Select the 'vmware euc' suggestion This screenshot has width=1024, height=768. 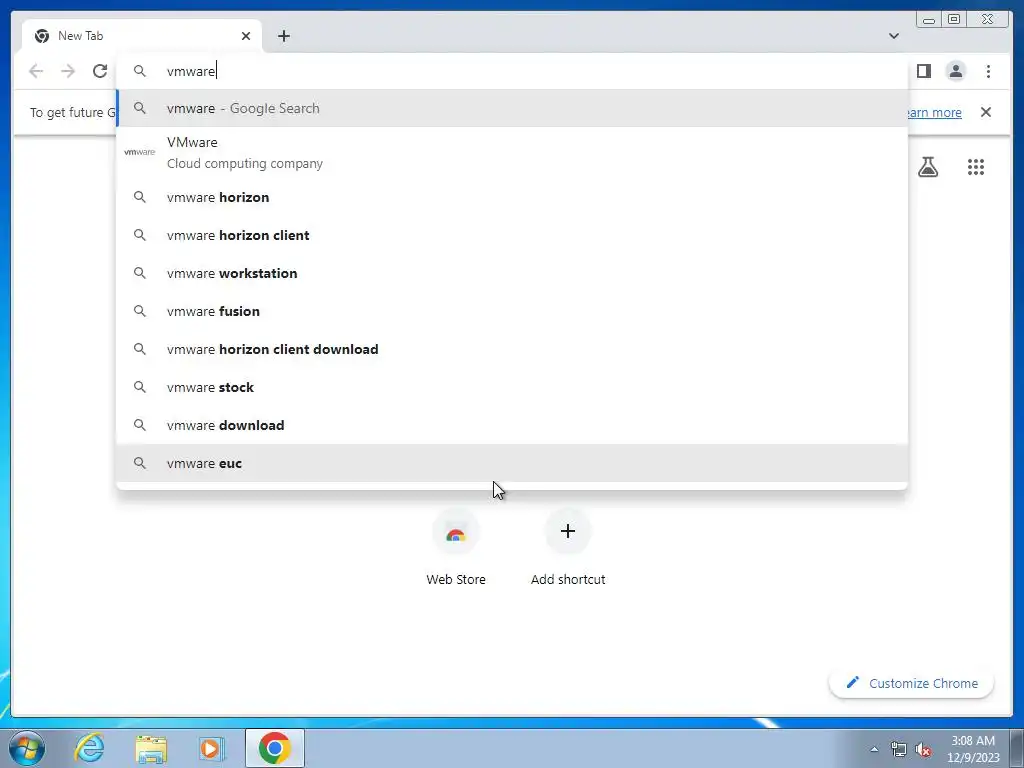[x=512, y=463]
